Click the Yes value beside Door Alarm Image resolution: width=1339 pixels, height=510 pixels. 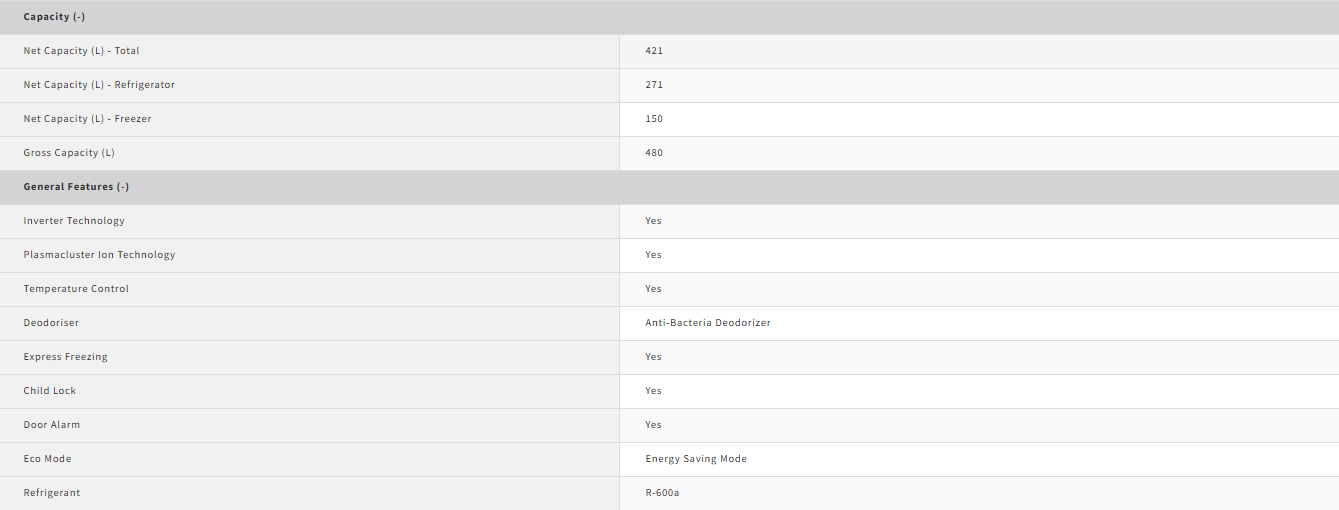point(653,425)
